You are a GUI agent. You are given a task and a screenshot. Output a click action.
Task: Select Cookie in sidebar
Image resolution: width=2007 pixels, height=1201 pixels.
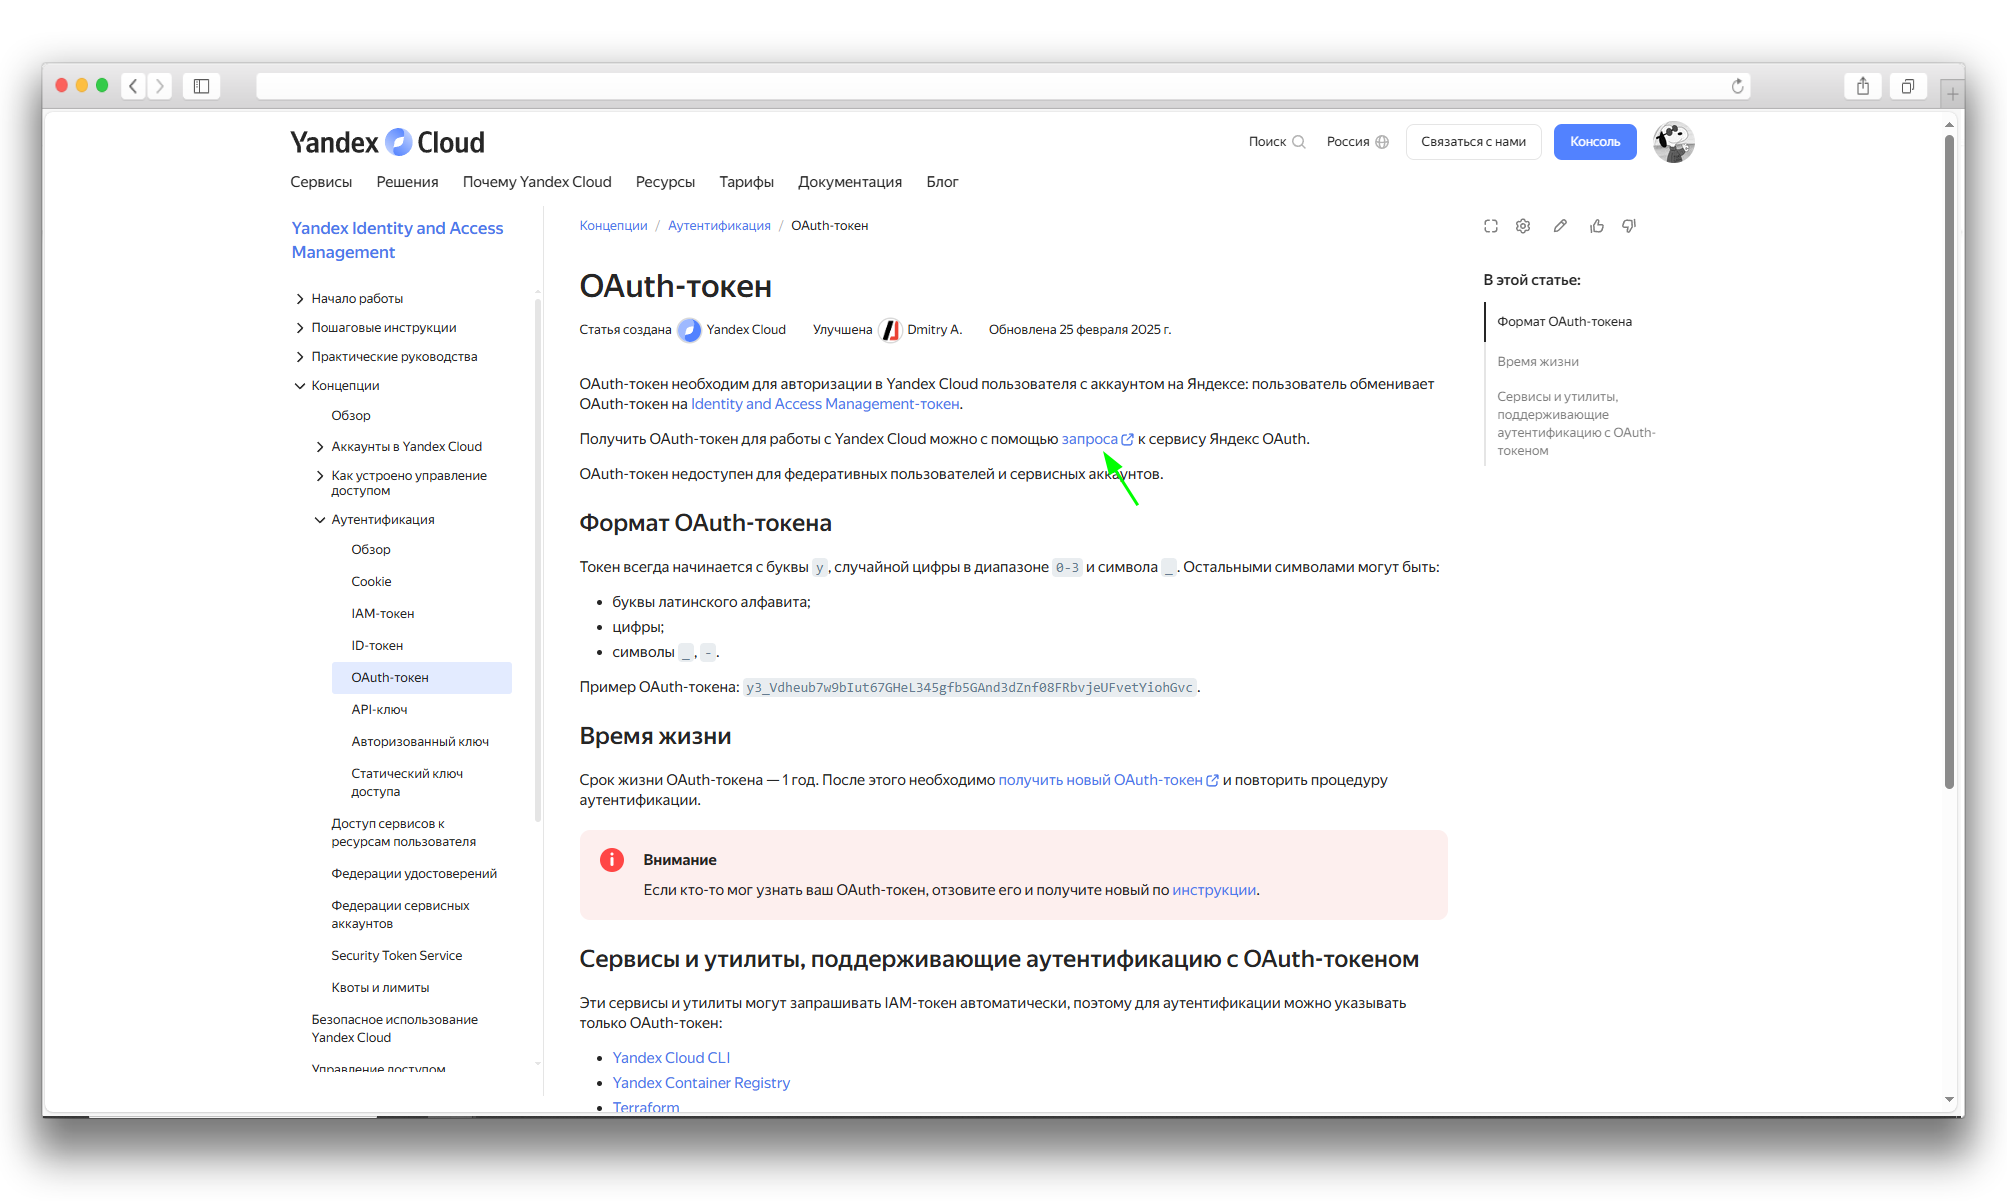[x=371, y=582]
